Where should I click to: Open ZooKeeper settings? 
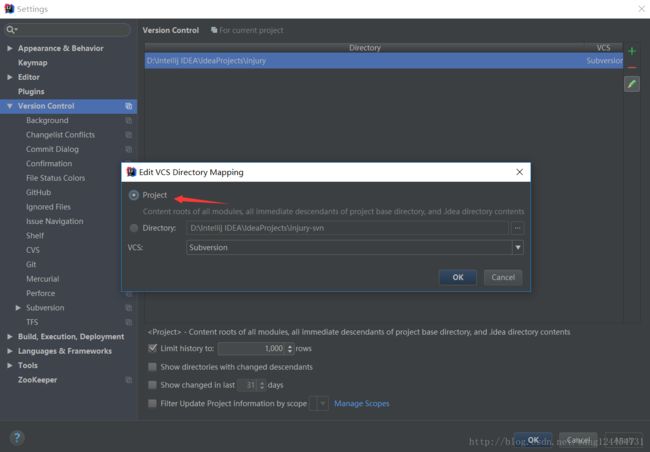(37, 380)
